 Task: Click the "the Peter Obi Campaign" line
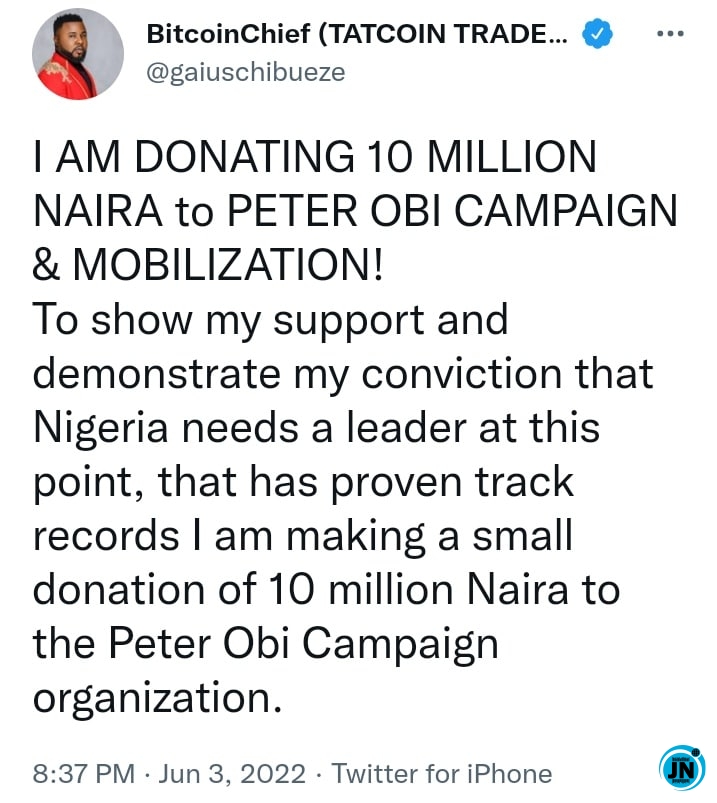click(265, 642)
